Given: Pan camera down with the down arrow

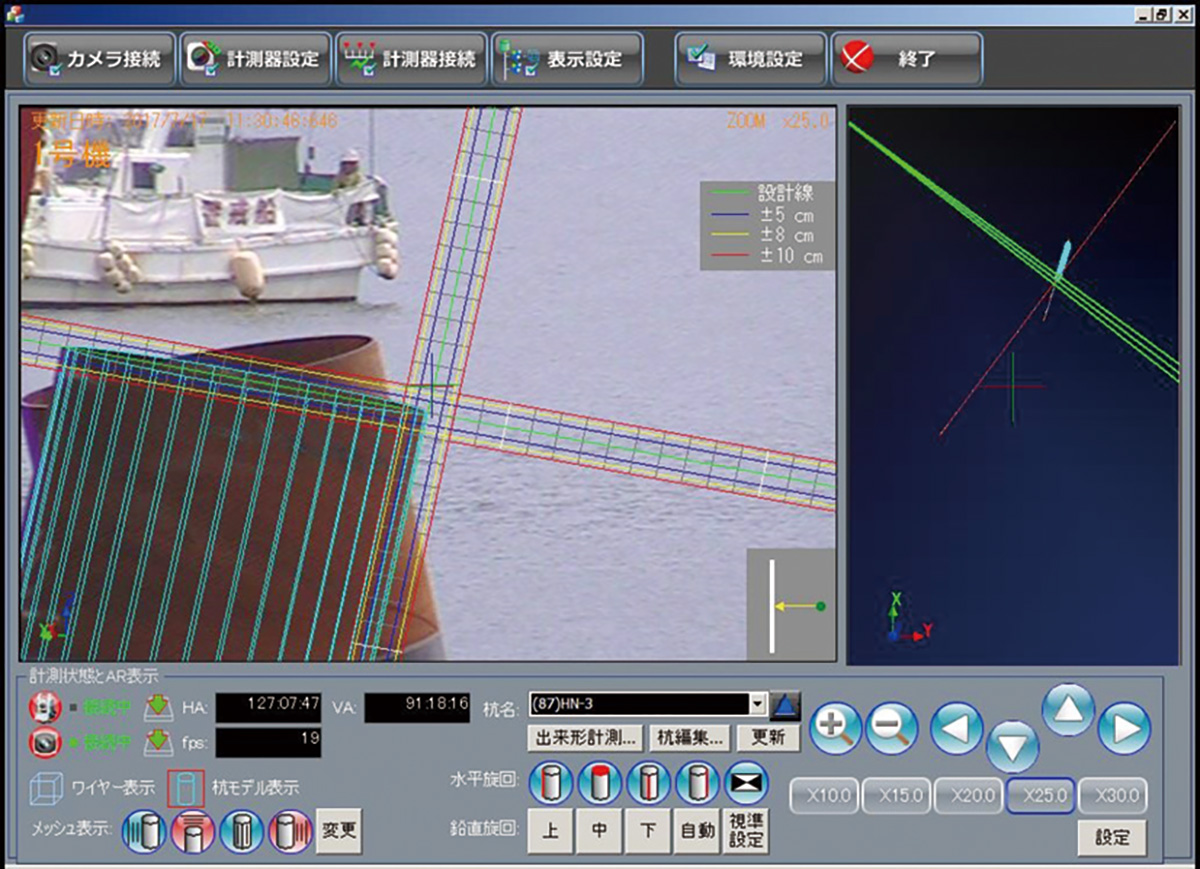Looking at the screenshot, I should [1012, 746].
